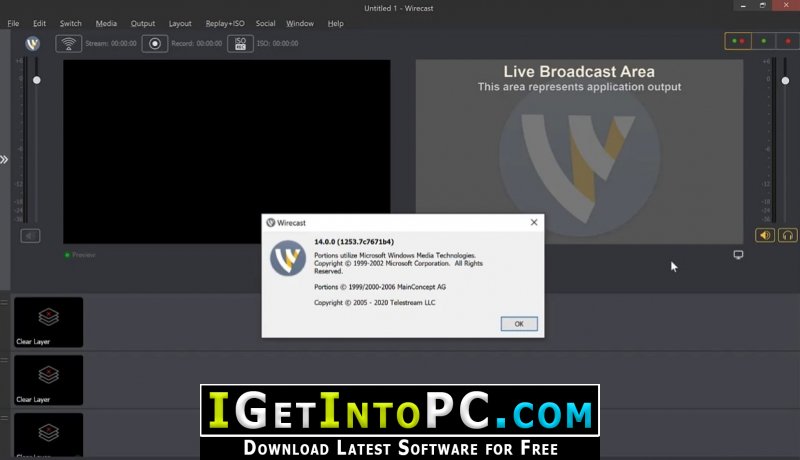Toggle the yellow live speaker output button
Image resolution: width=800 pixels, height=460 pixels.
[x=765, y=235]
